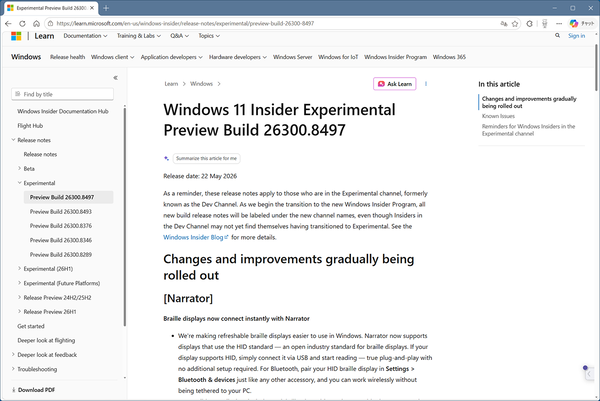600x401 pixels.
Task: Click Summarize this article for me
Action: [206, 158]
